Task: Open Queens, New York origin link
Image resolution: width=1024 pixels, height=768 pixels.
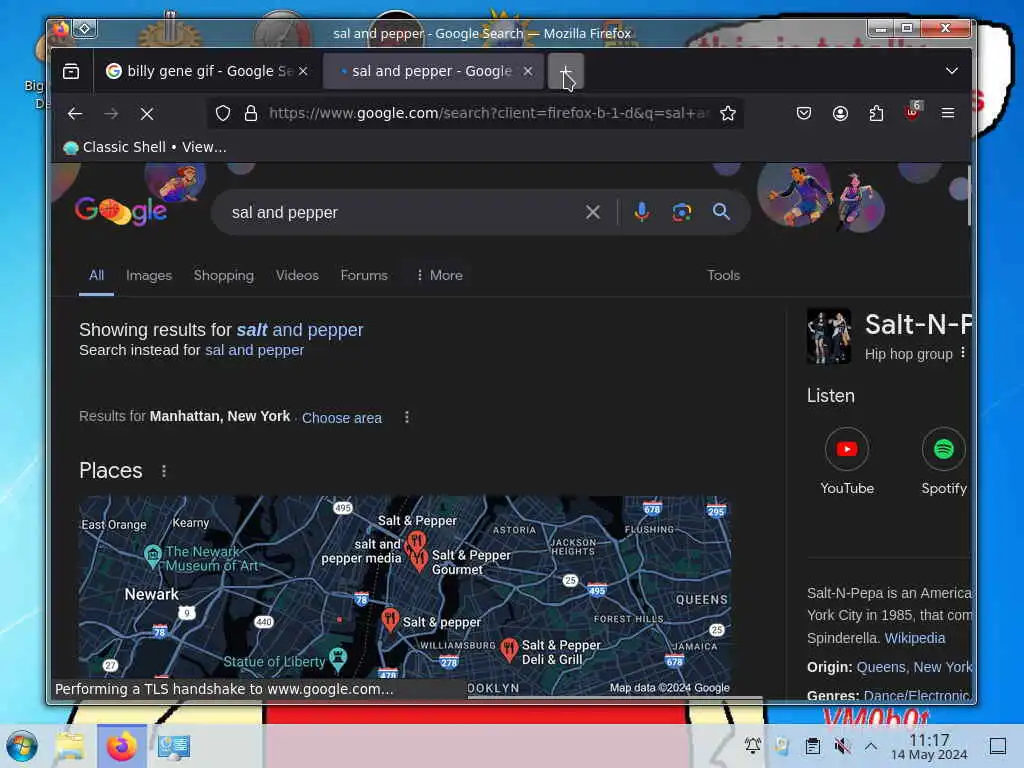Action: (x=914, y=667)
